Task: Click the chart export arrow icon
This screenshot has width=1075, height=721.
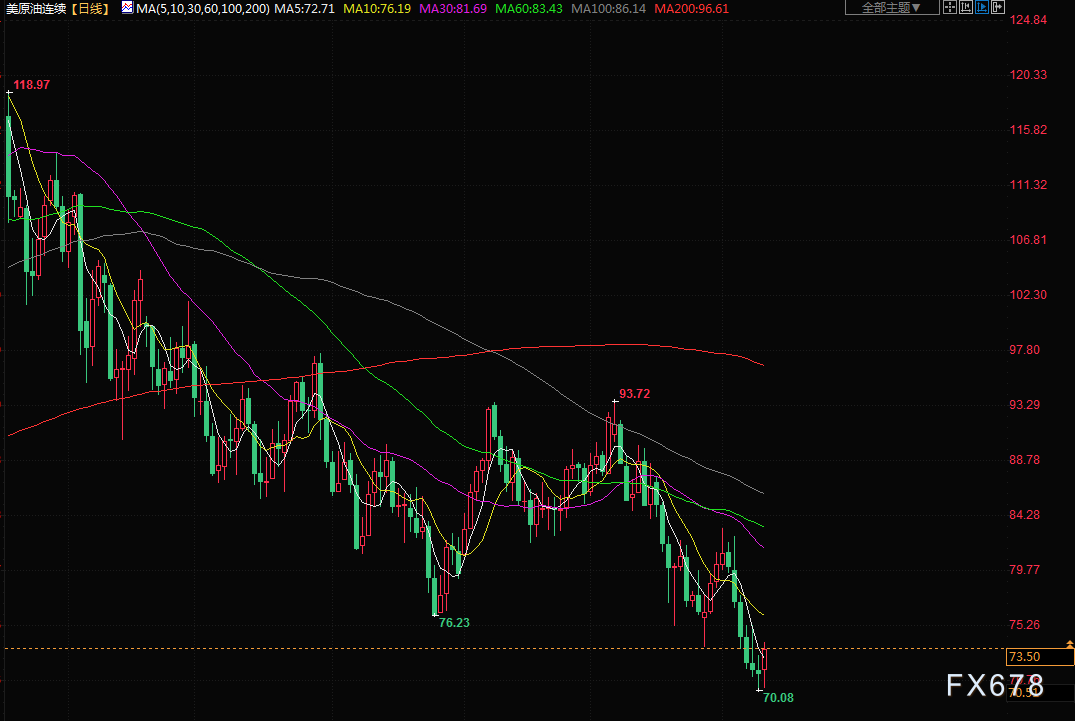Action: pyautogui.click(x=998, y=8)
